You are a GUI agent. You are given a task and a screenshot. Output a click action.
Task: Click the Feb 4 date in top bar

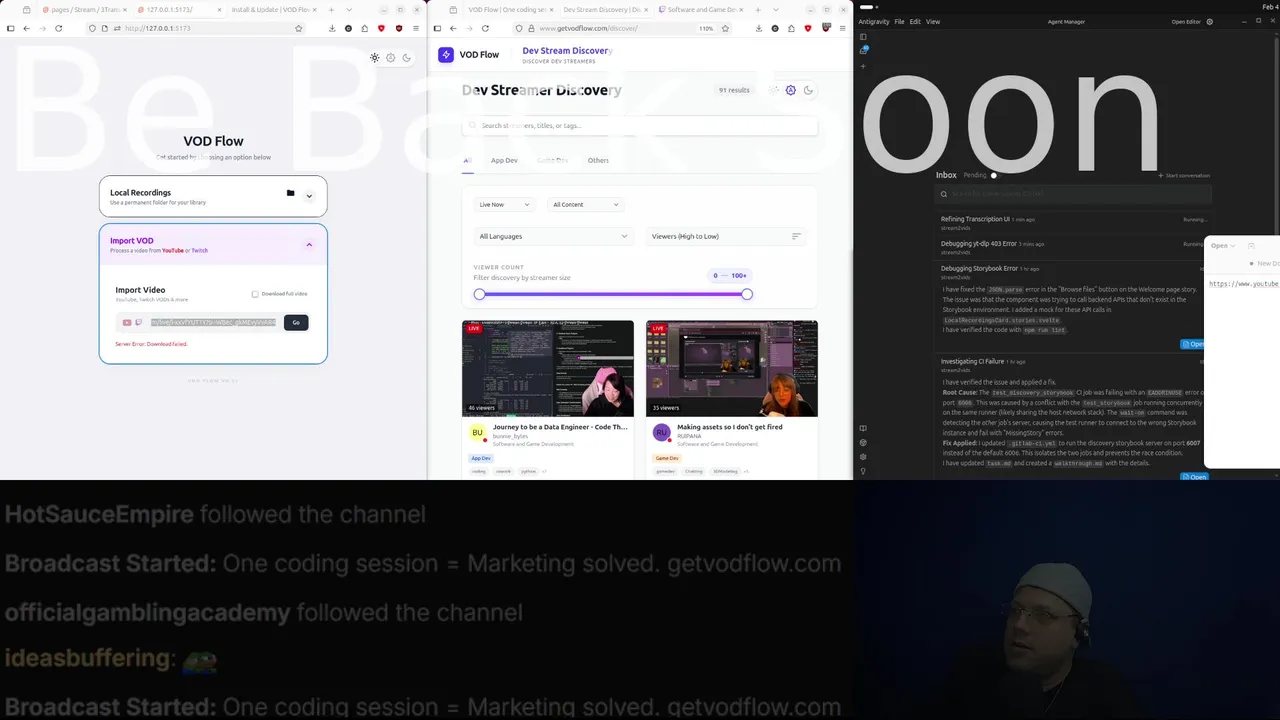(x=1270, y=6)
